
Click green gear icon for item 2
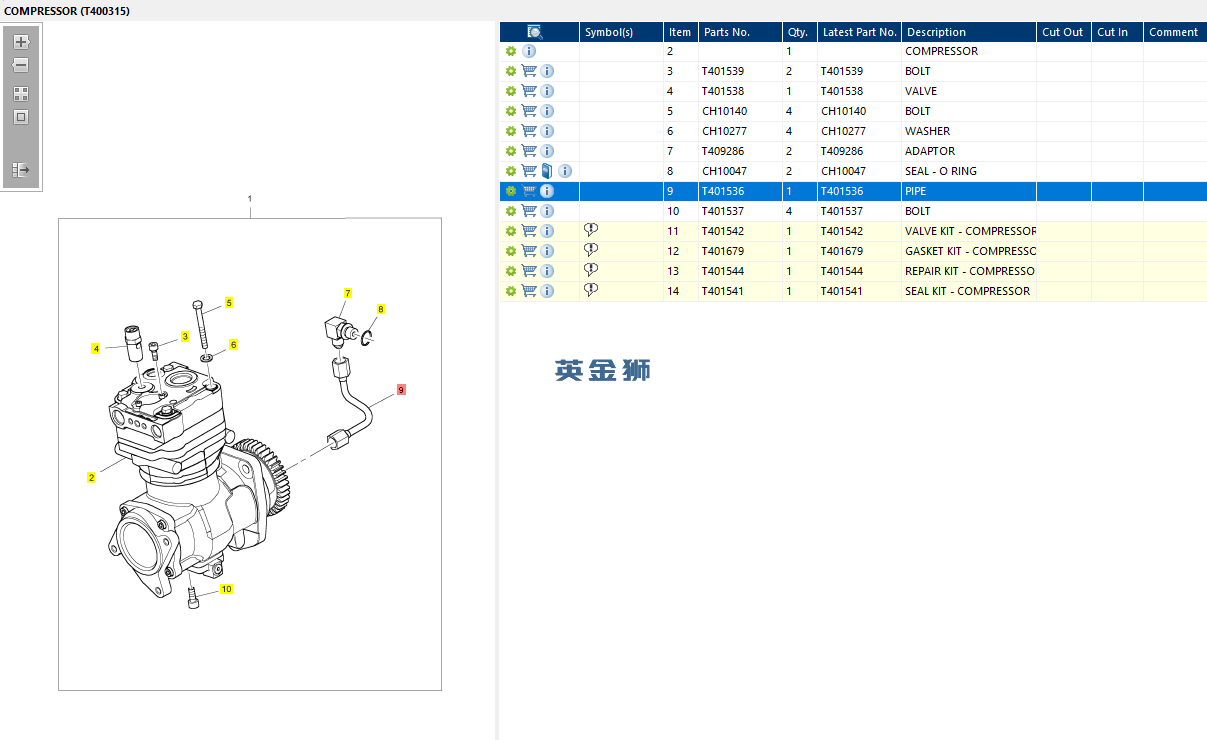[511, 51]
